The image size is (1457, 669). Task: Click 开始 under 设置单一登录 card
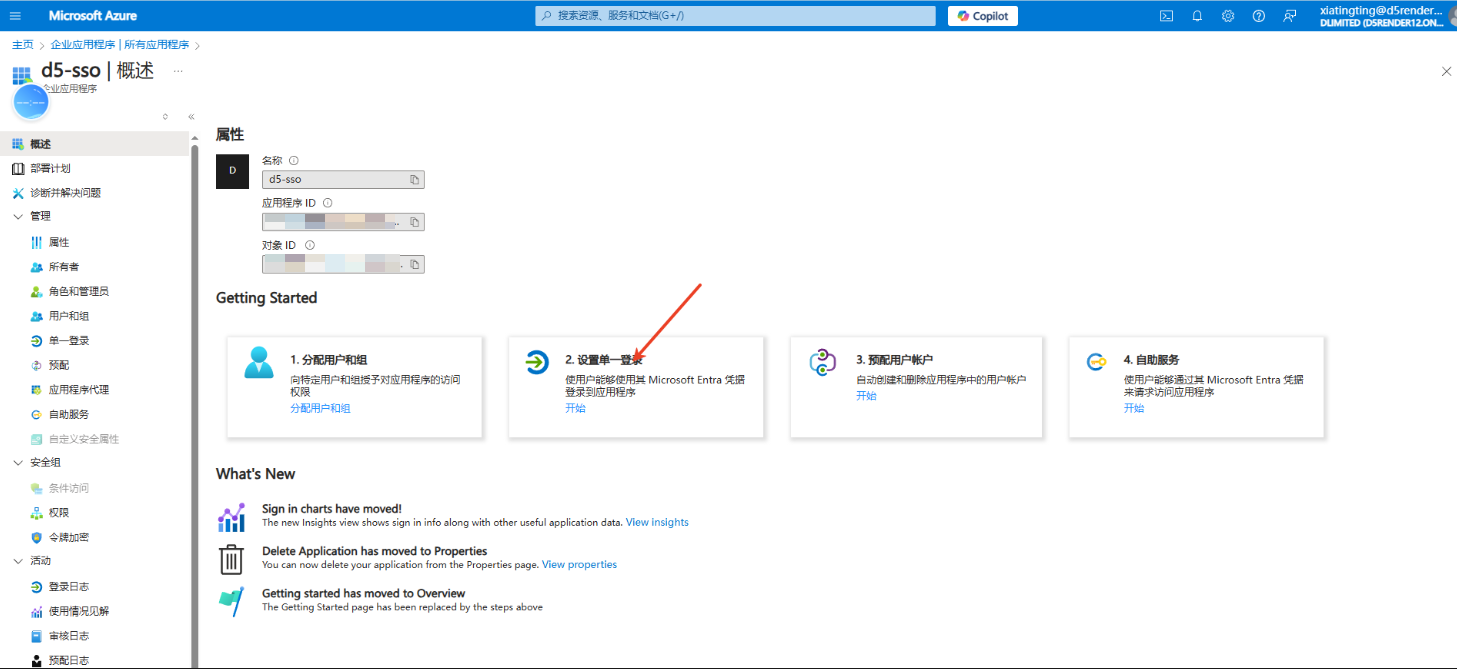point(575,408)
